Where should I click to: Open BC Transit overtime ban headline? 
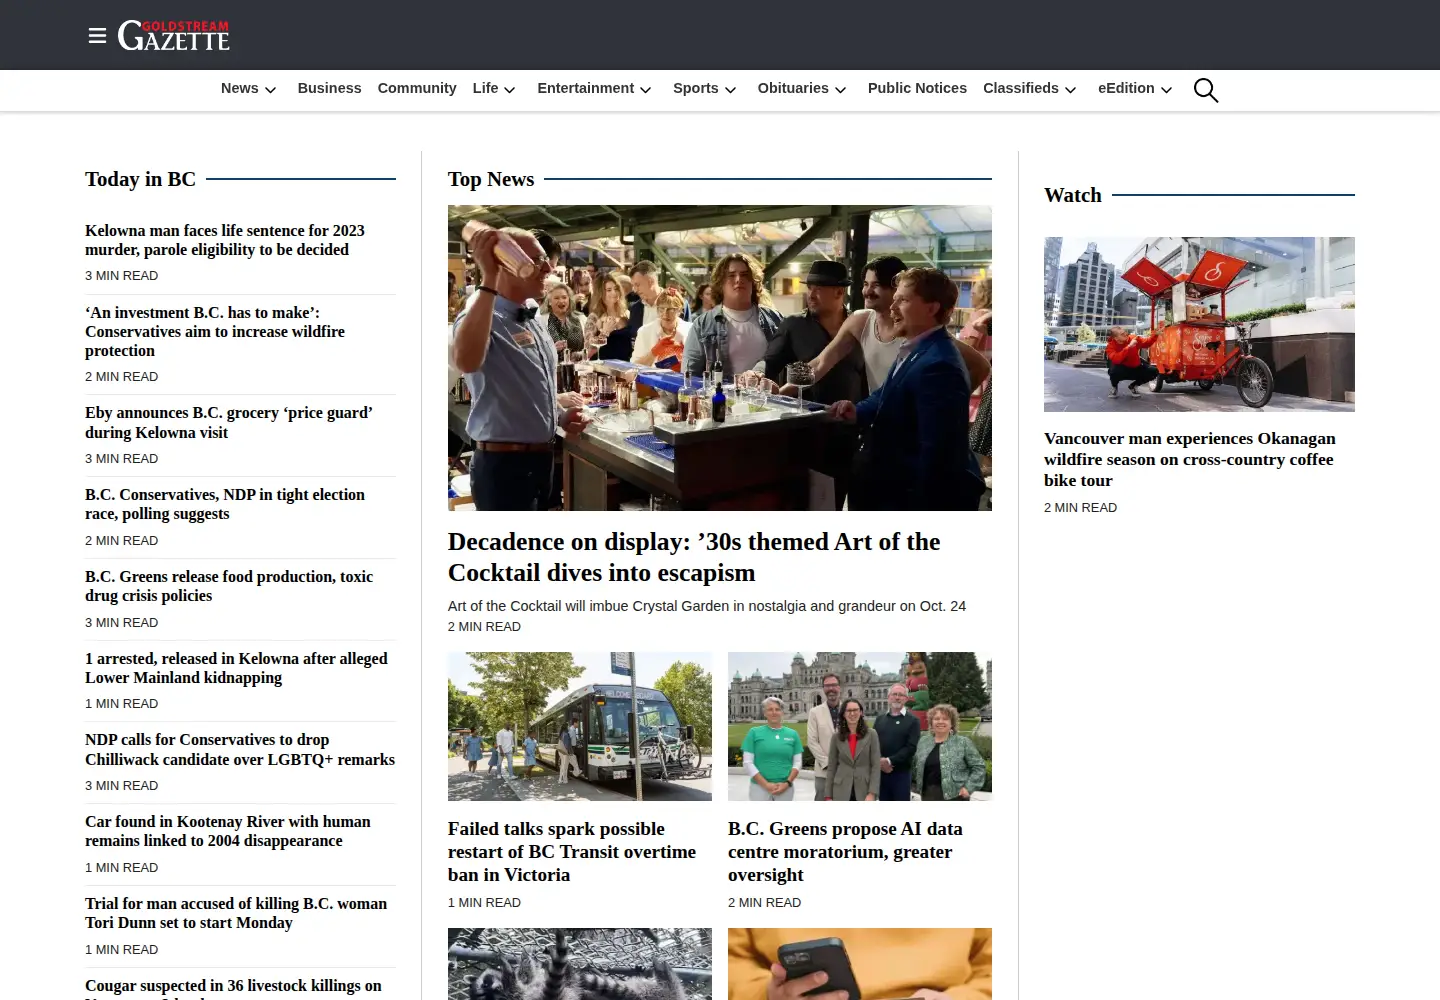pos(572,852)
